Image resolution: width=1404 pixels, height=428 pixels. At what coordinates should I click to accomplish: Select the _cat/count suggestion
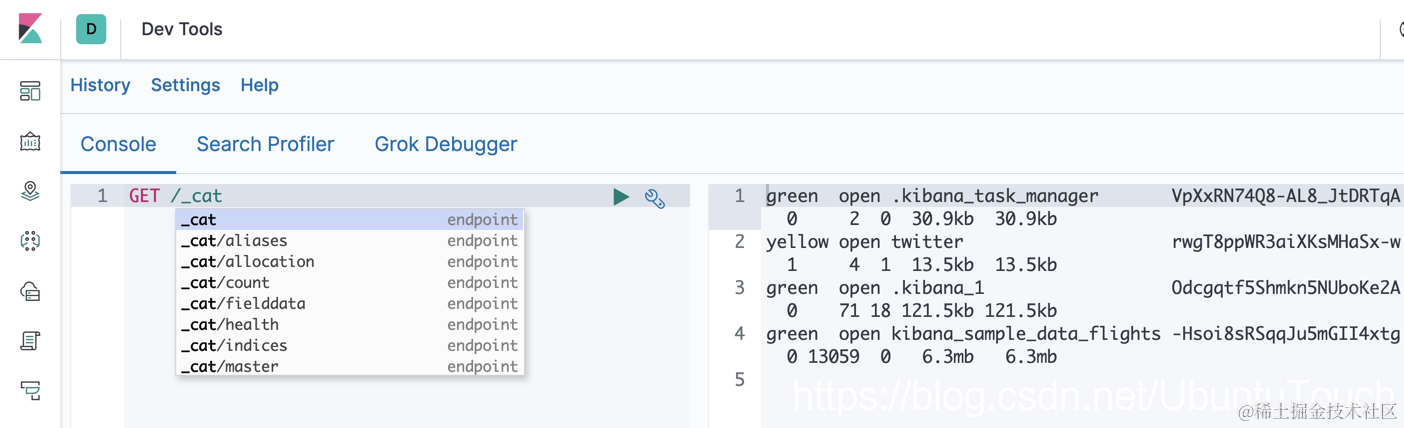click(x=350, y=282)
